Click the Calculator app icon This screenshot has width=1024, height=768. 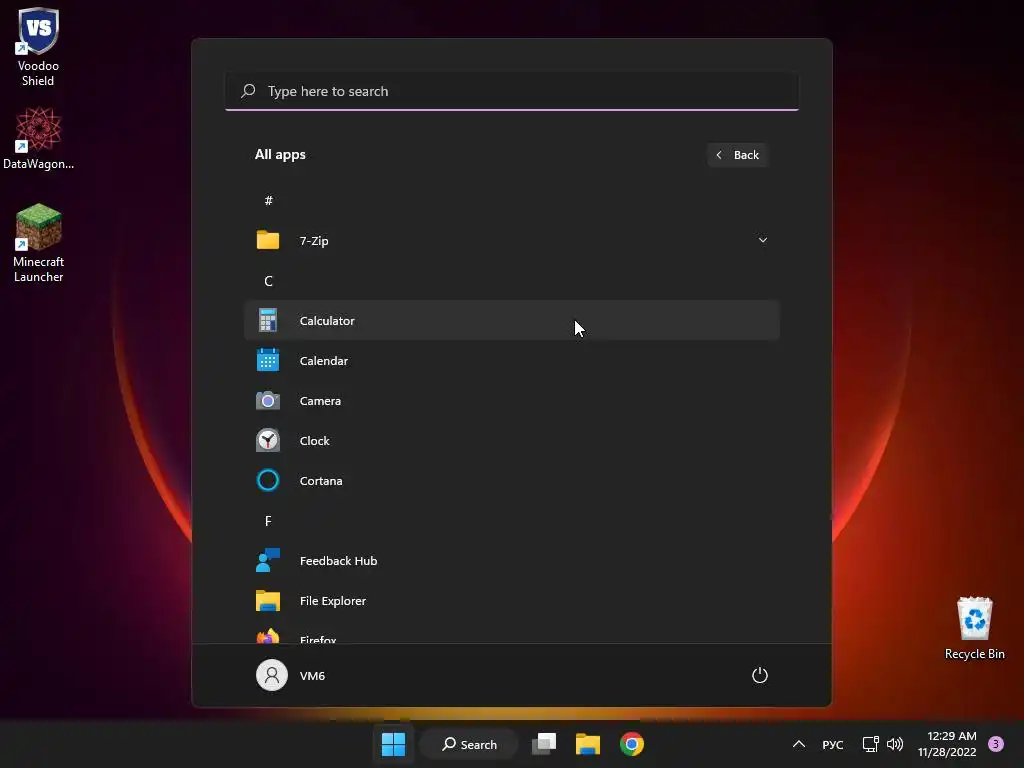coord(268,321)
